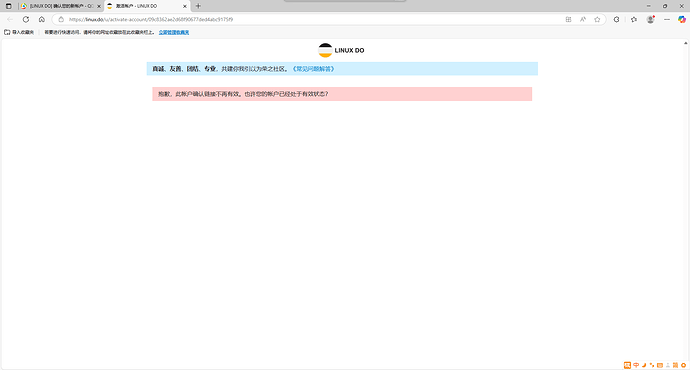
Task: Click the browser refresh icon
Action: coord(26,19)
